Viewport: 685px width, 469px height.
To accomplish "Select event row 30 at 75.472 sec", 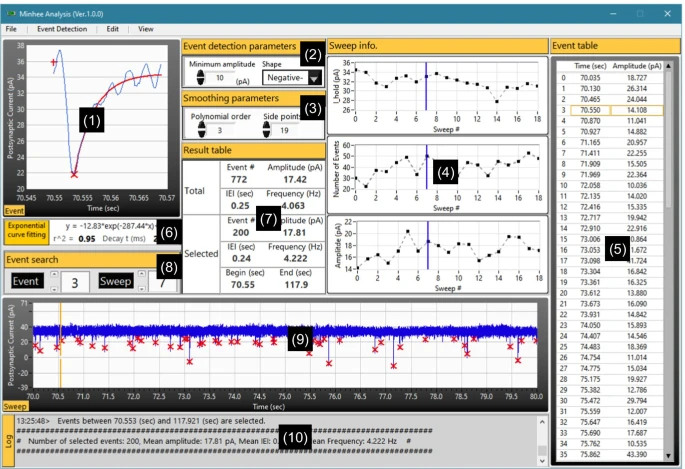I will (x=610, y=401).
